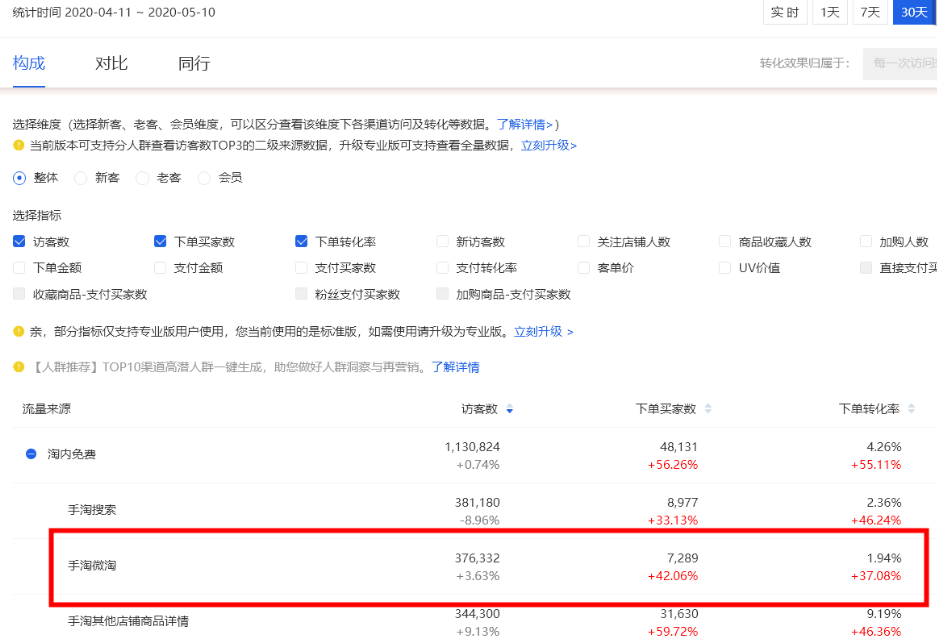Check the 支付买家数 checkbox
Viewport: 937px width, 640px height.
coord(301,268)
